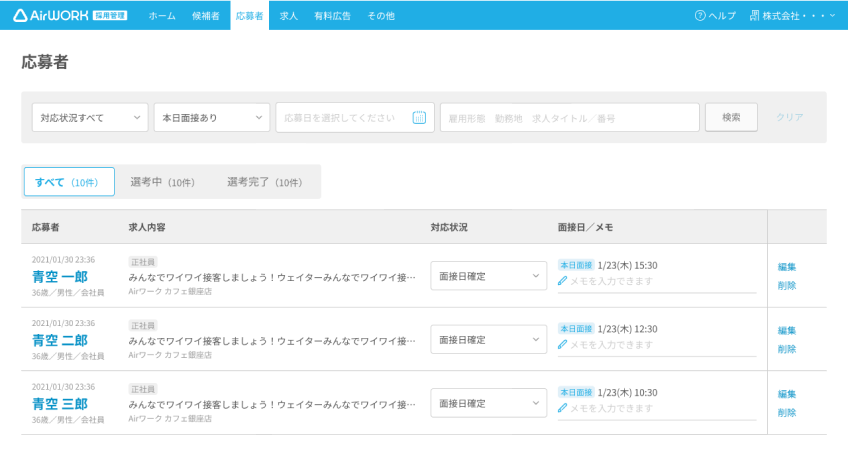
Task: Open the ヘルプ link
Action: (x=716, y=16)
